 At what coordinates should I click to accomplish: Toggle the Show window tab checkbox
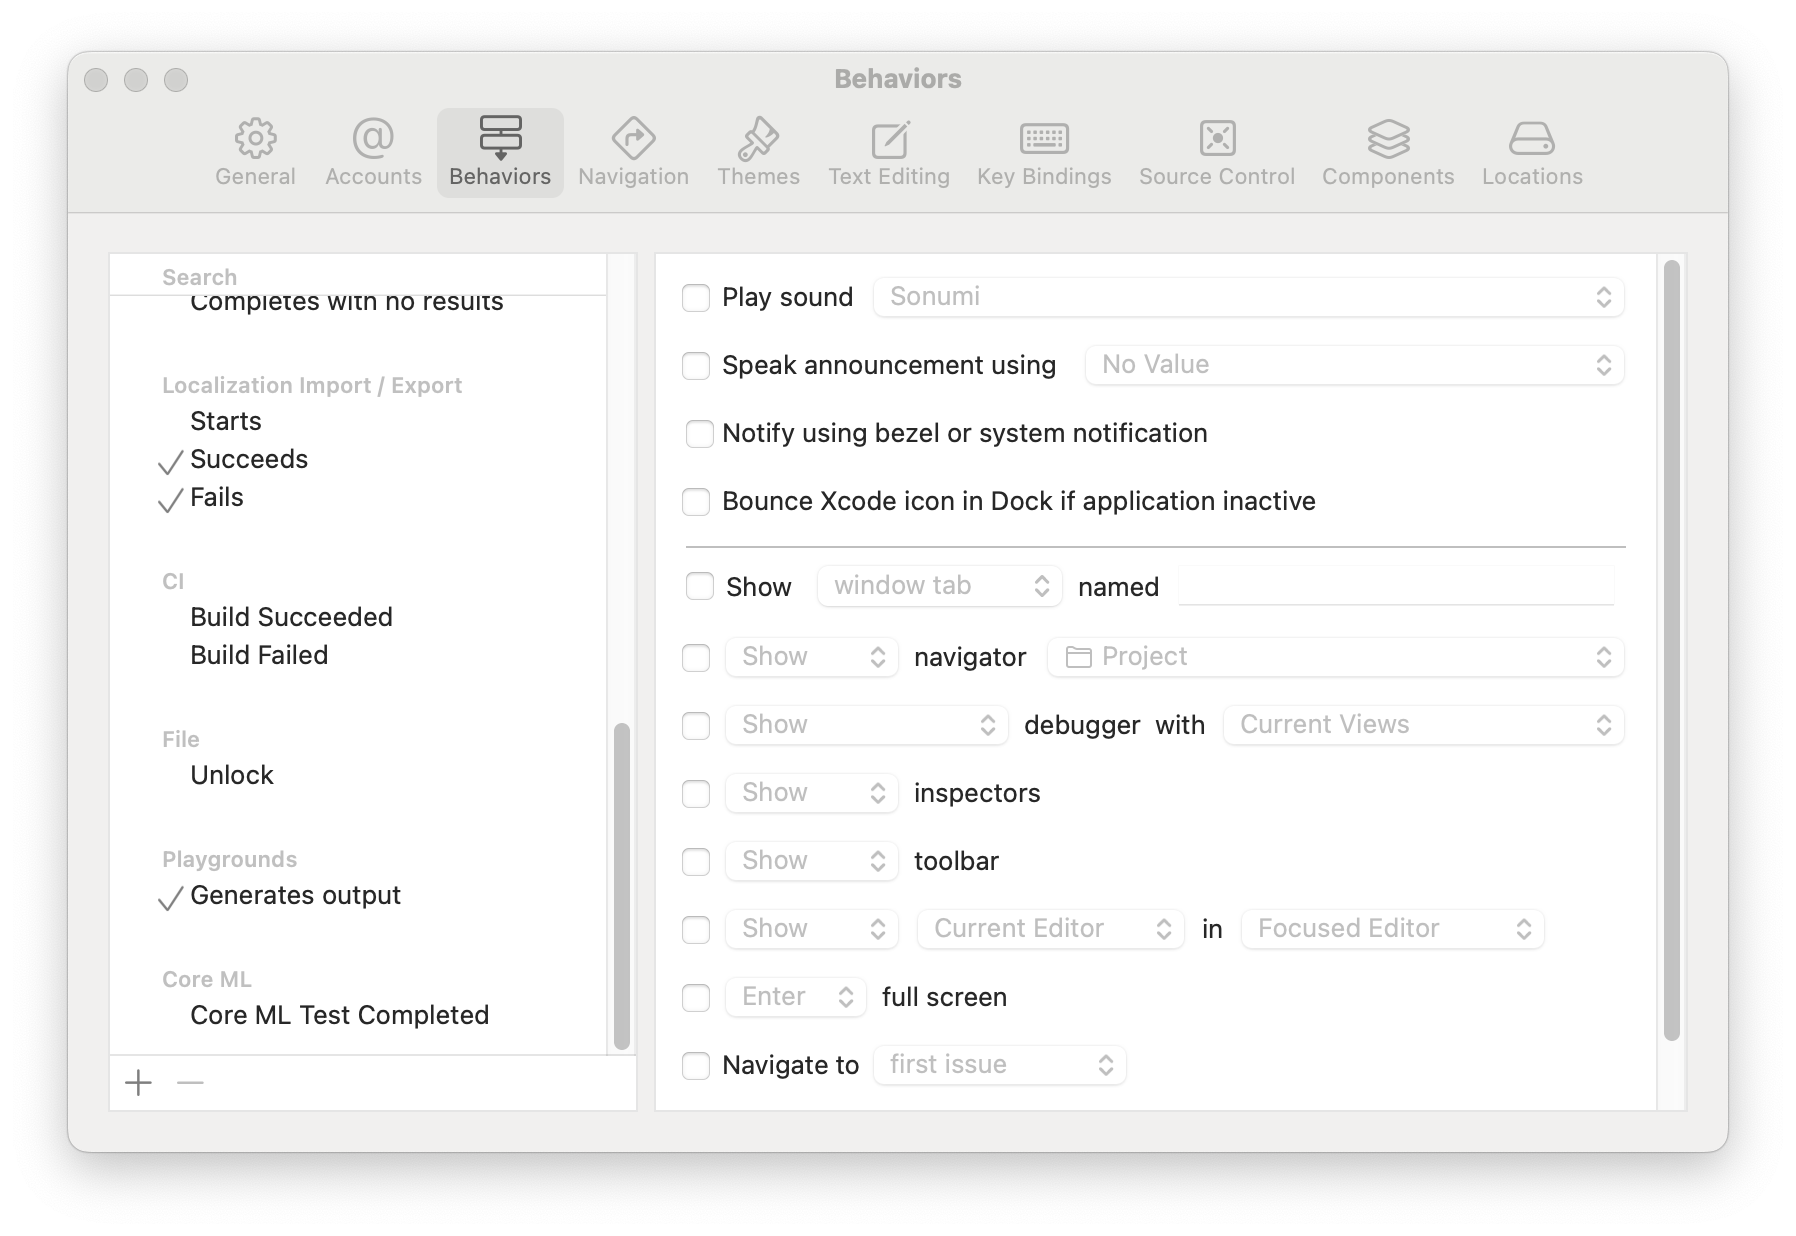(699, 586)
